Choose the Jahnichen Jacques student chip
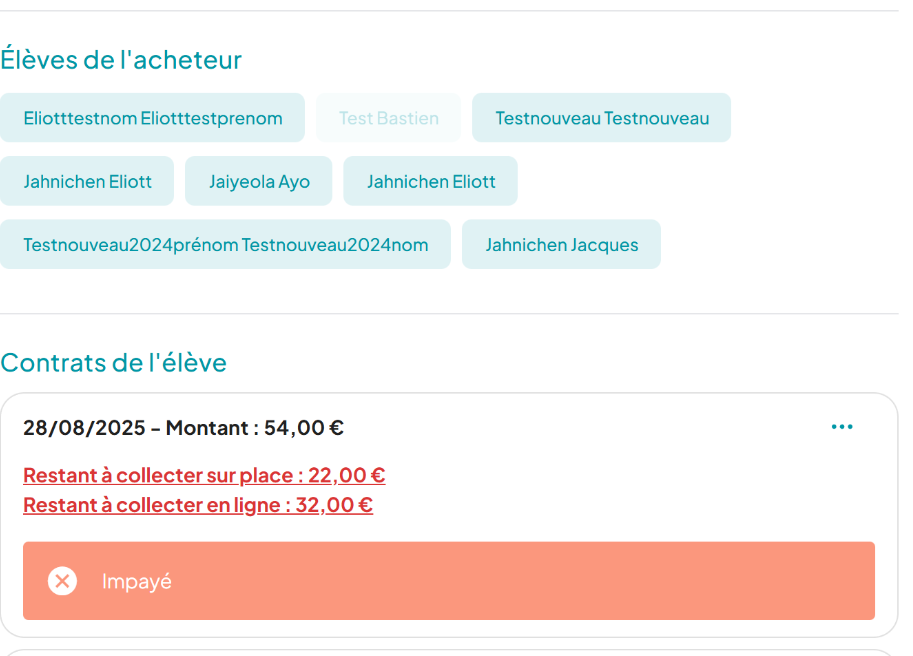 click(x=561, y=245)
